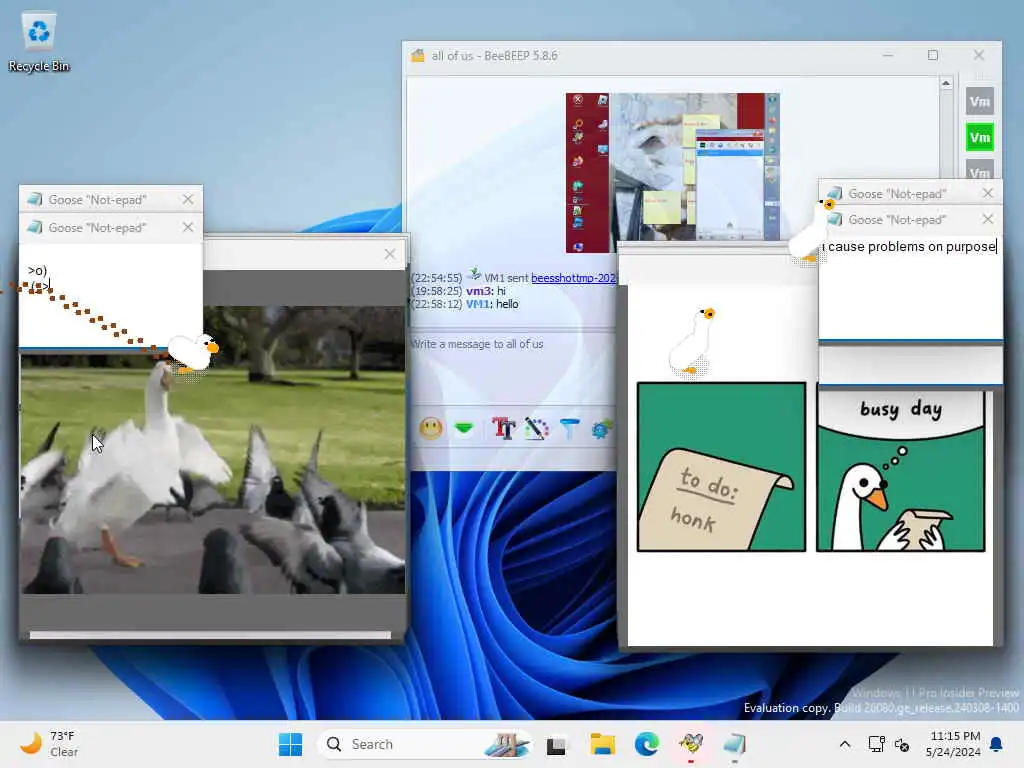Image resolution: width=1024 pixels, height=768 pixels.
Task: Open the Recycle Bin desktop icon
Action: click(39, 42)
